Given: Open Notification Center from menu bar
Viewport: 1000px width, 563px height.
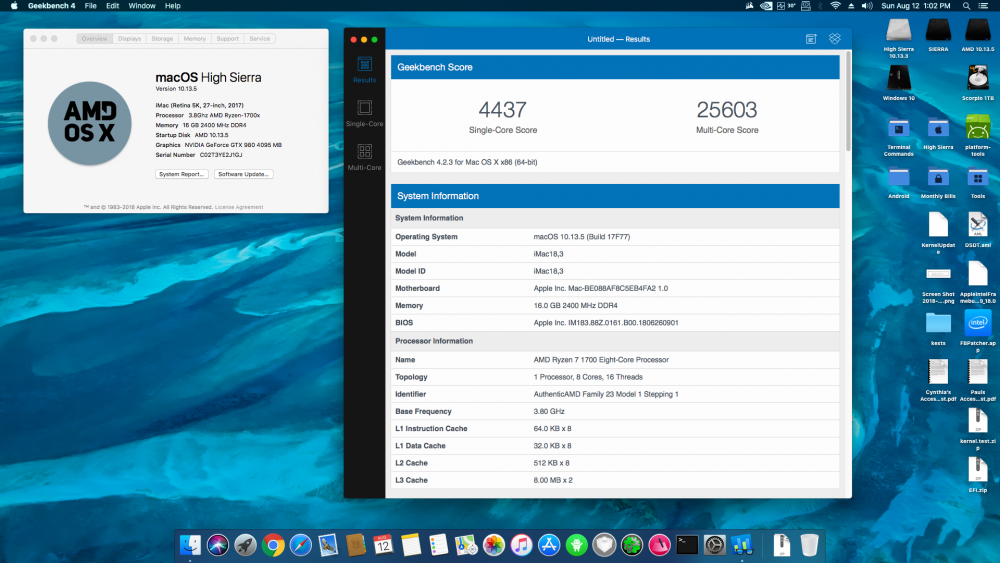Looking at the screenshot, I should pos(984,6).
